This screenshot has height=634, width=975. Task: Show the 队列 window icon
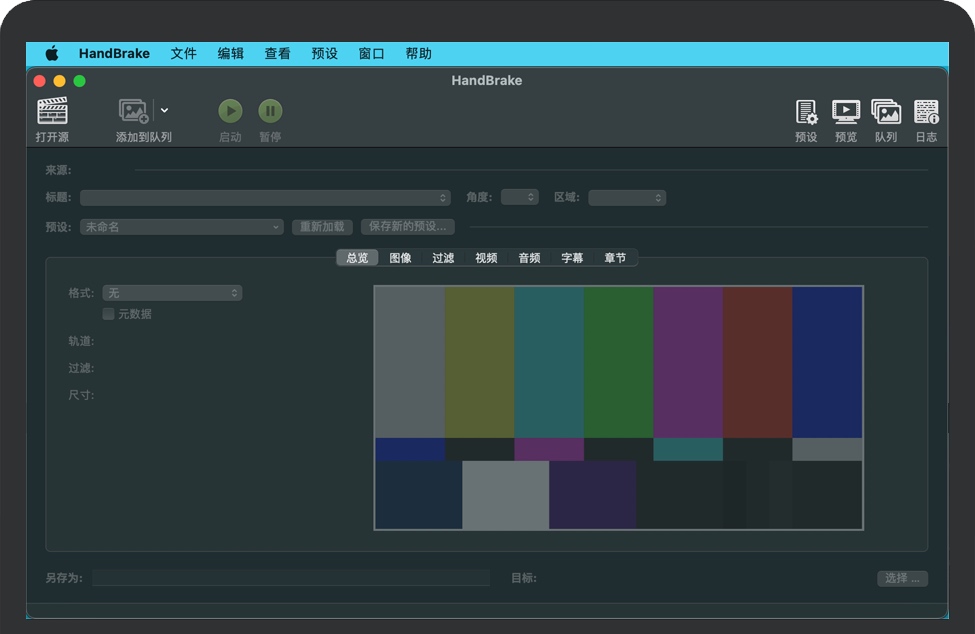[x=886, y=112]
